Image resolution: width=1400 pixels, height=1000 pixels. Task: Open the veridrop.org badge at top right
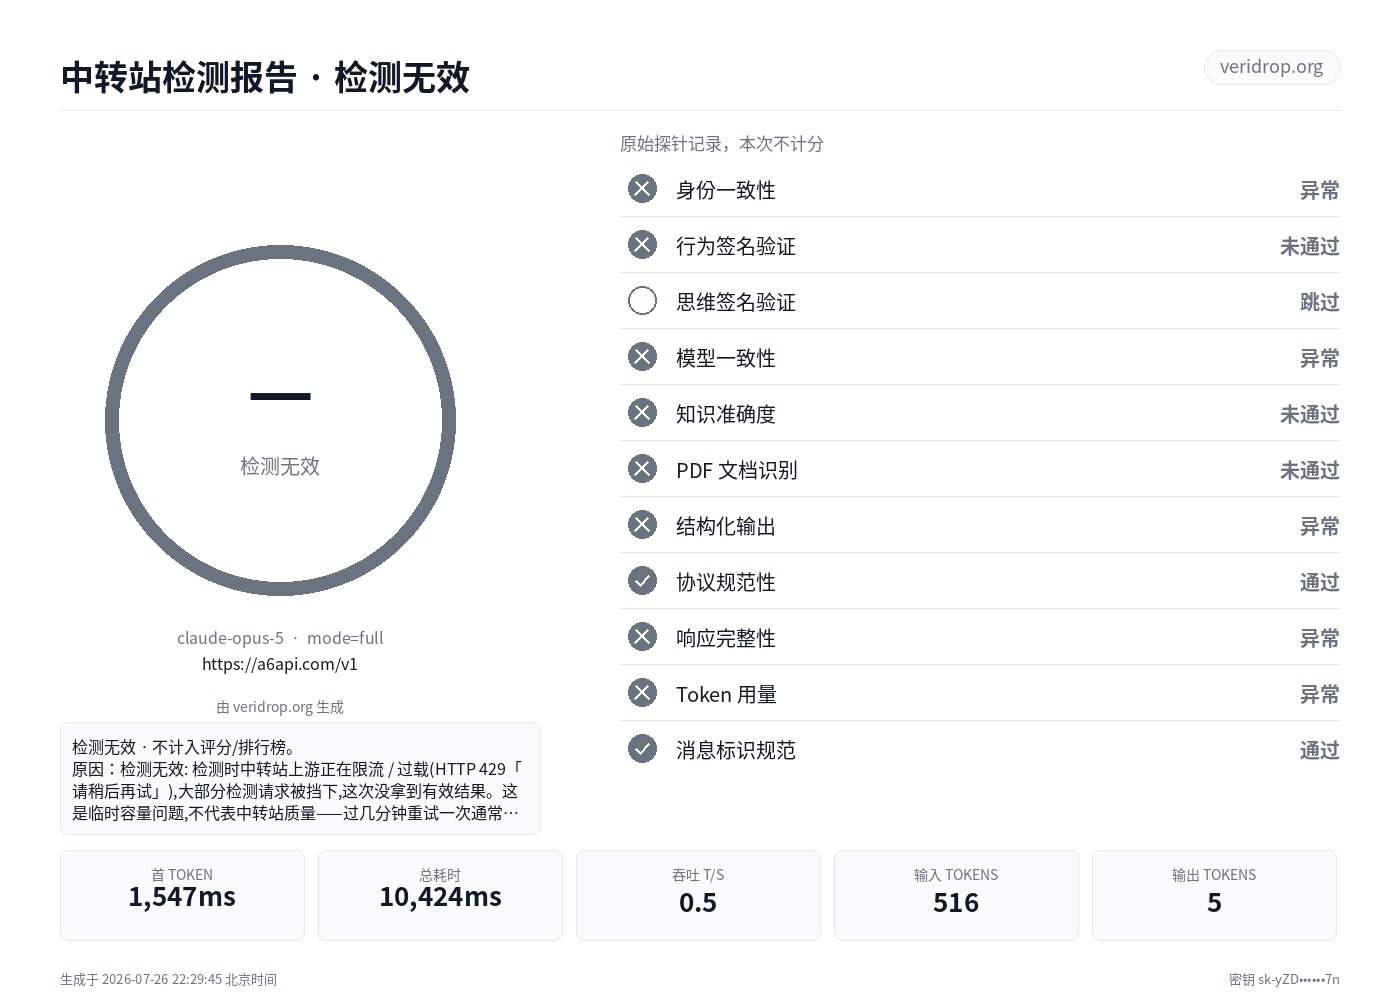coord(1272,67)
